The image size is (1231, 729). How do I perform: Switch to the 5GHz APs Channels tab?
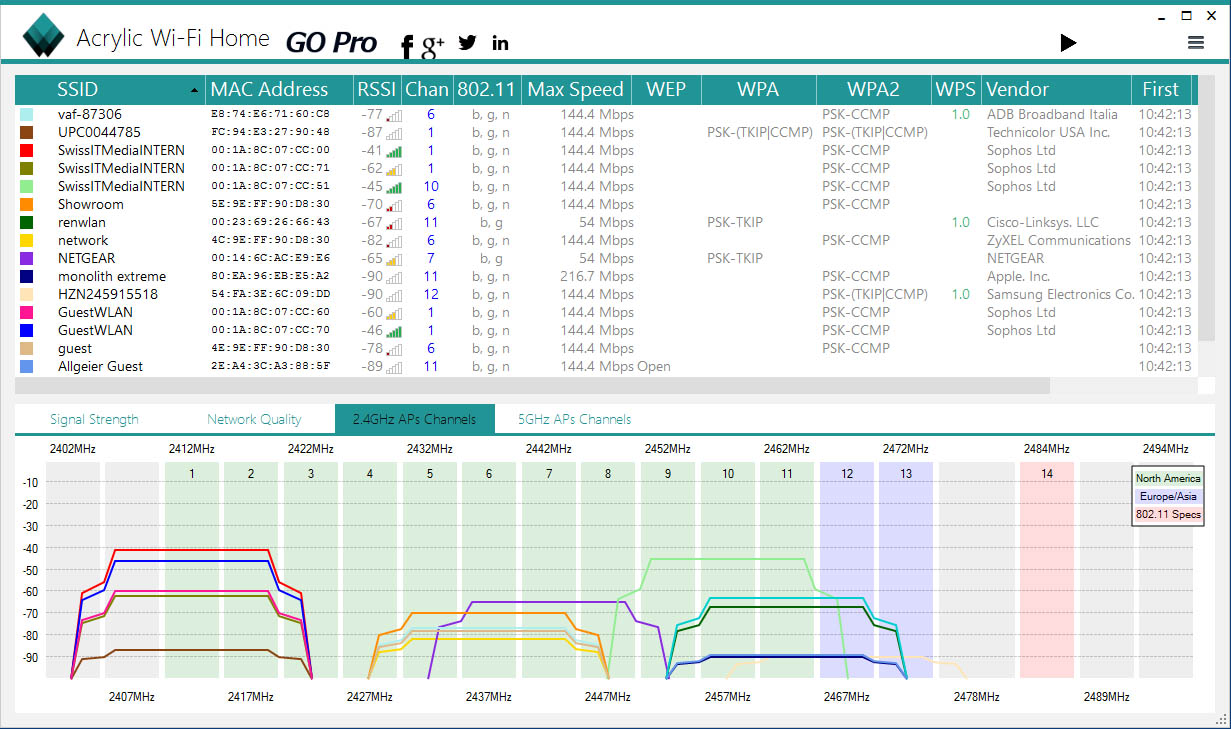574,419
